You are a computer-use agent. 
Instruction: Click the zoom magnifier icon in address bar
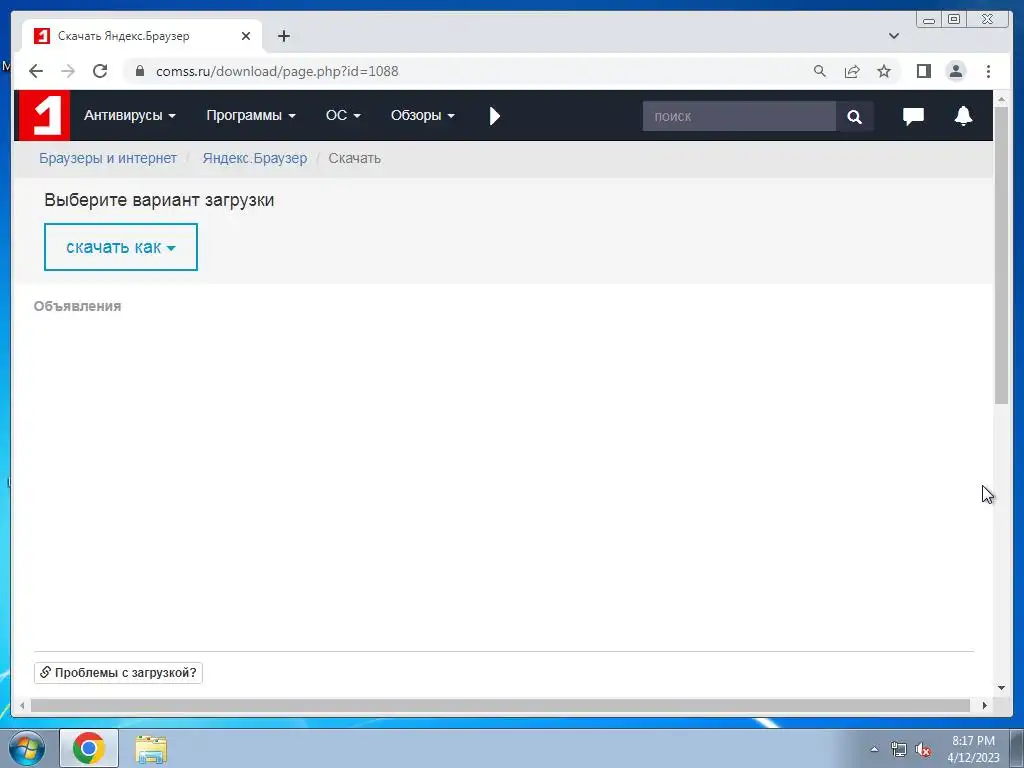[x=820, y=71]
